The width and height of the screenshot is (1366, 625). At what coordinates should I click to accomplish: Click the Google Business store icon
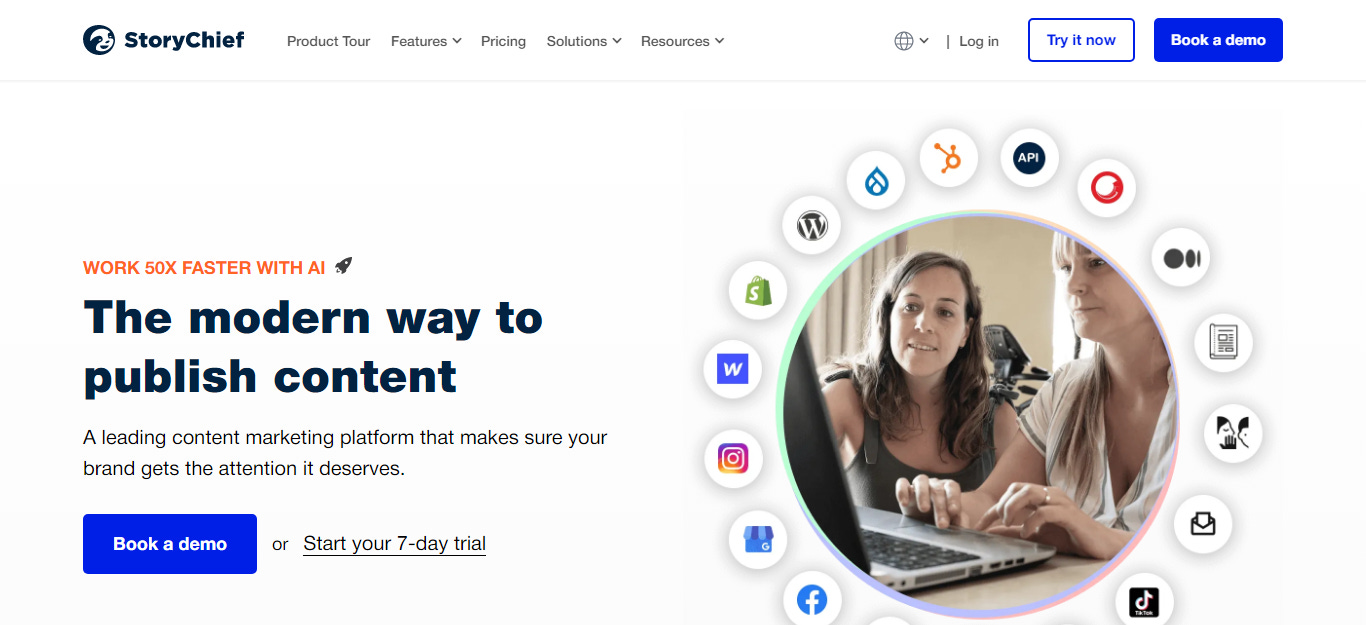[x=758, y=540]
